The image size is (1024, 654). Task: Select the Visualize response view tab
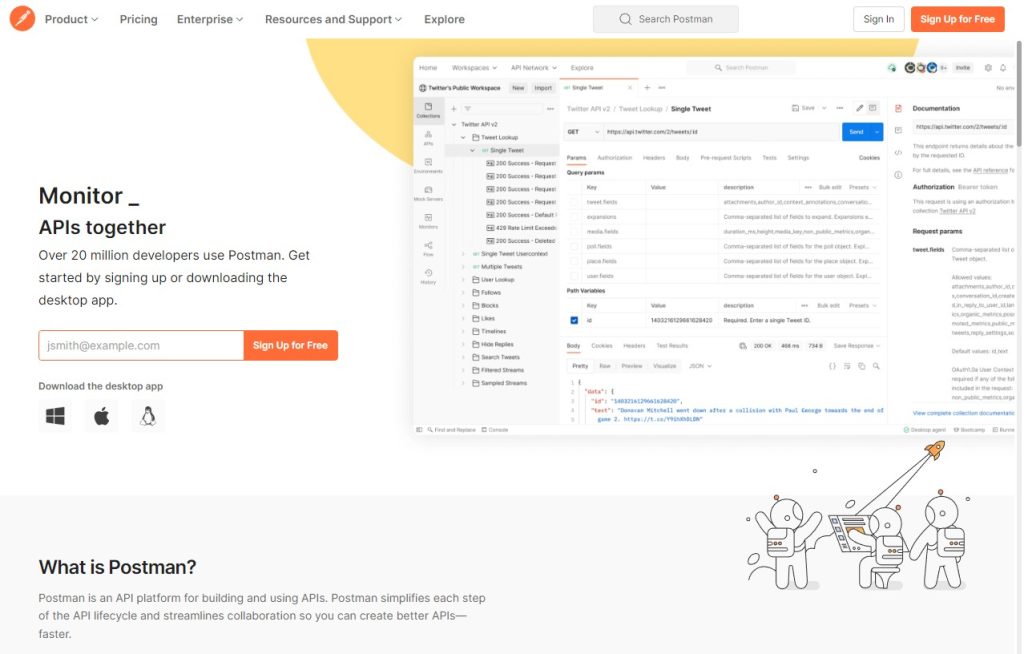coord(665,367)
